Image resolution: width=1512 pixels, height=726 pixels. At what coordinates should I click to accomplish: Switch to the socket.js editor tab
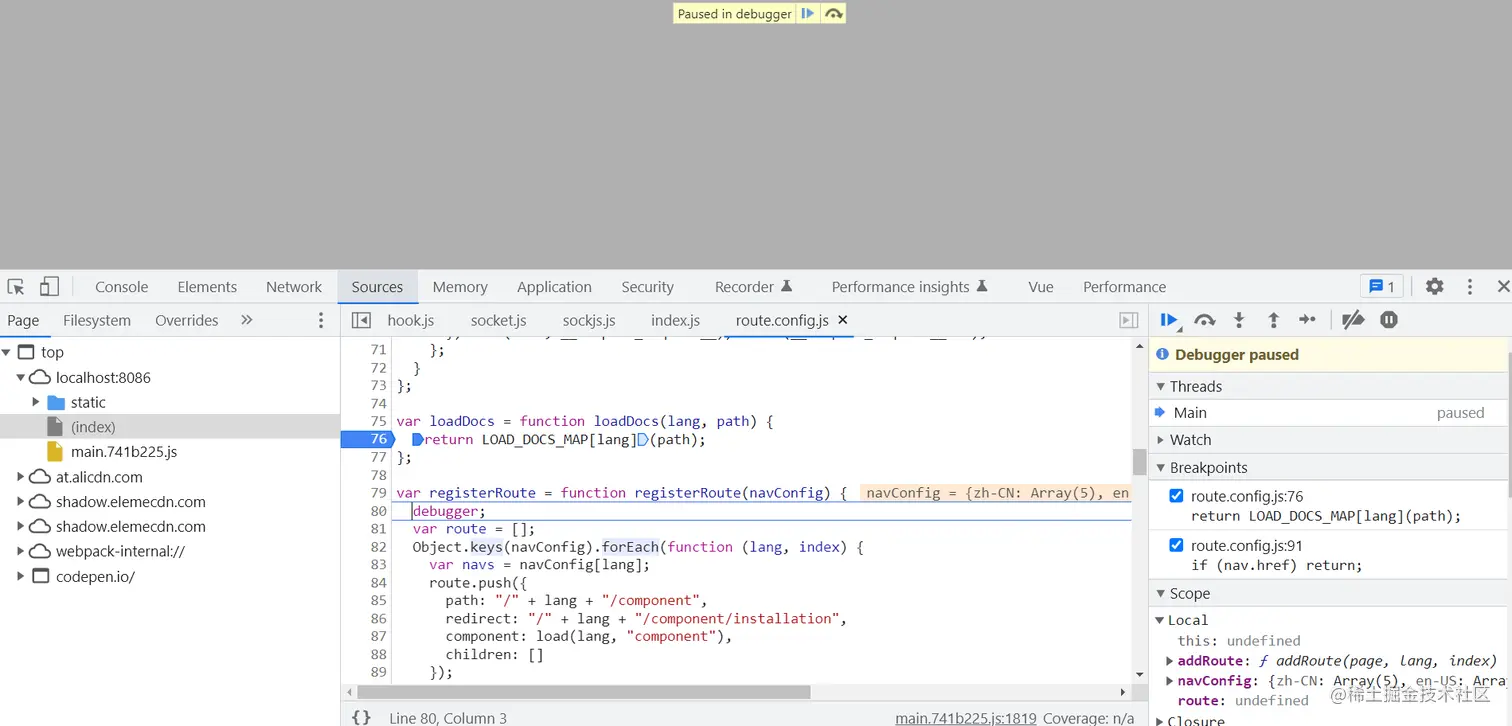point(499,320)
